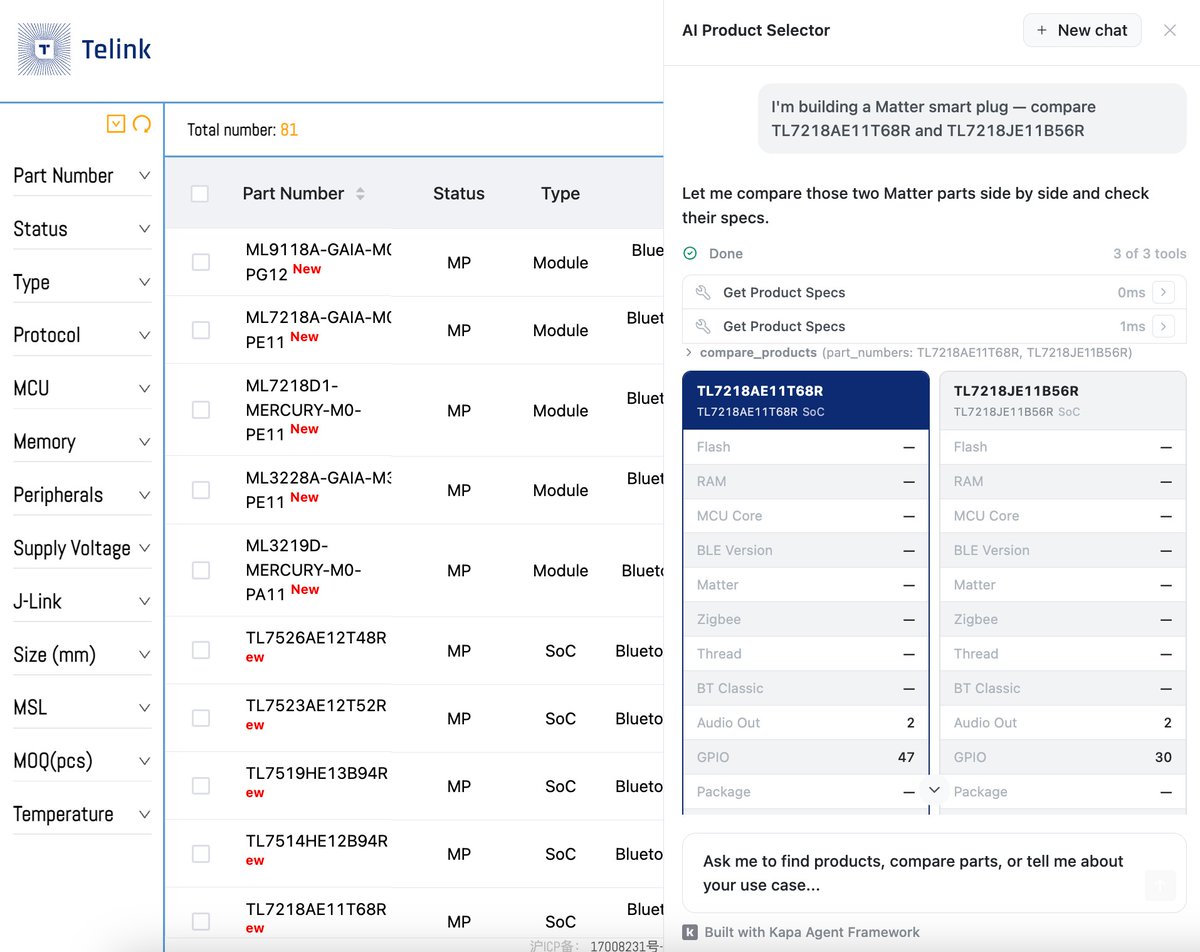
Task: Expand the Part Number filter
Action: 82,176
